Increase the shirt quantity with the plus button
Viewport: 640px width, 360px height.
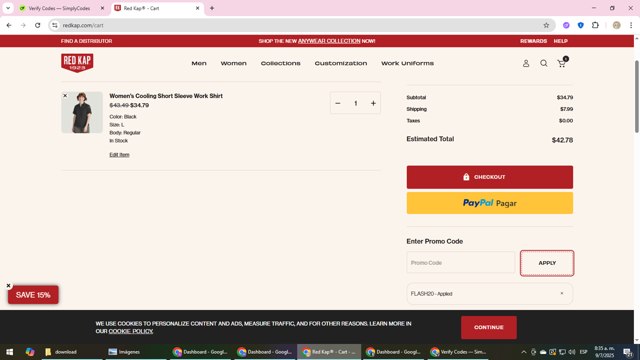[x=373, y=104]
